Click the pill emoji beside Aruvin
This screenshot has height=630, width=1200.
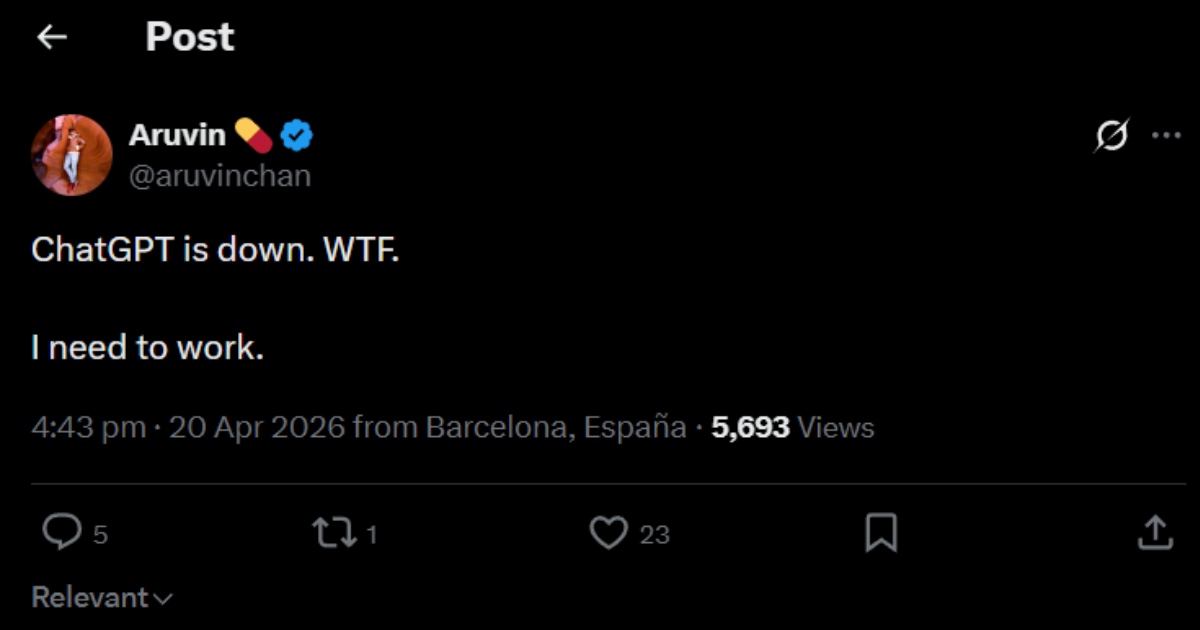point(253,134)
